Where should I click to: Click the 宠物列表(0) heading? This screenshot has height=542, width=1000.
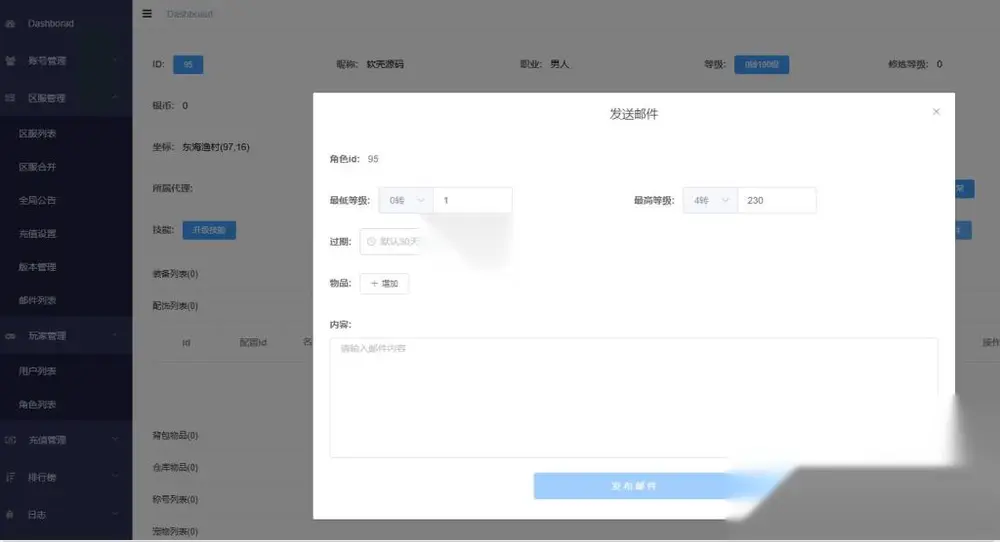pyautogui.click(x=175, y=531)
